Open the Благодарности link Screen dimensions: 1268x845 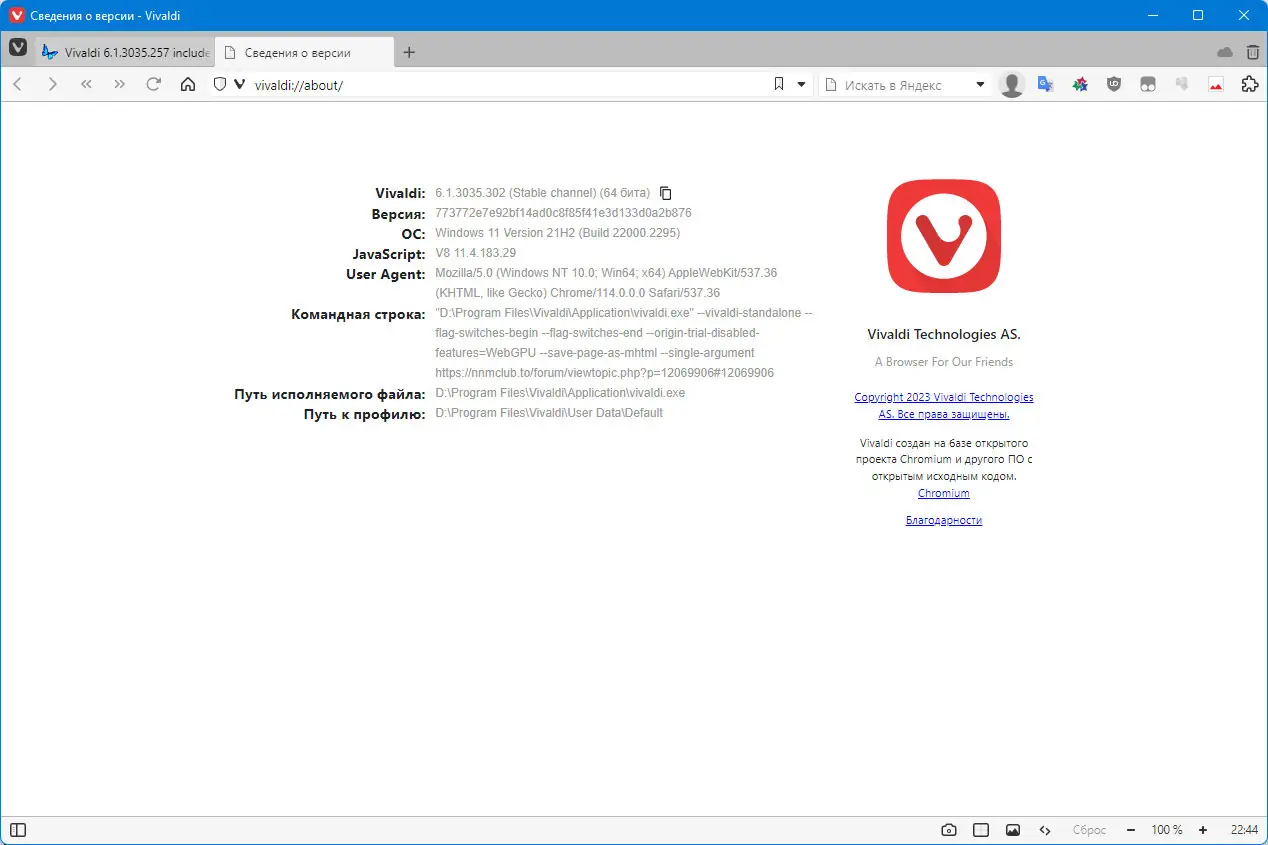[943, 519]
